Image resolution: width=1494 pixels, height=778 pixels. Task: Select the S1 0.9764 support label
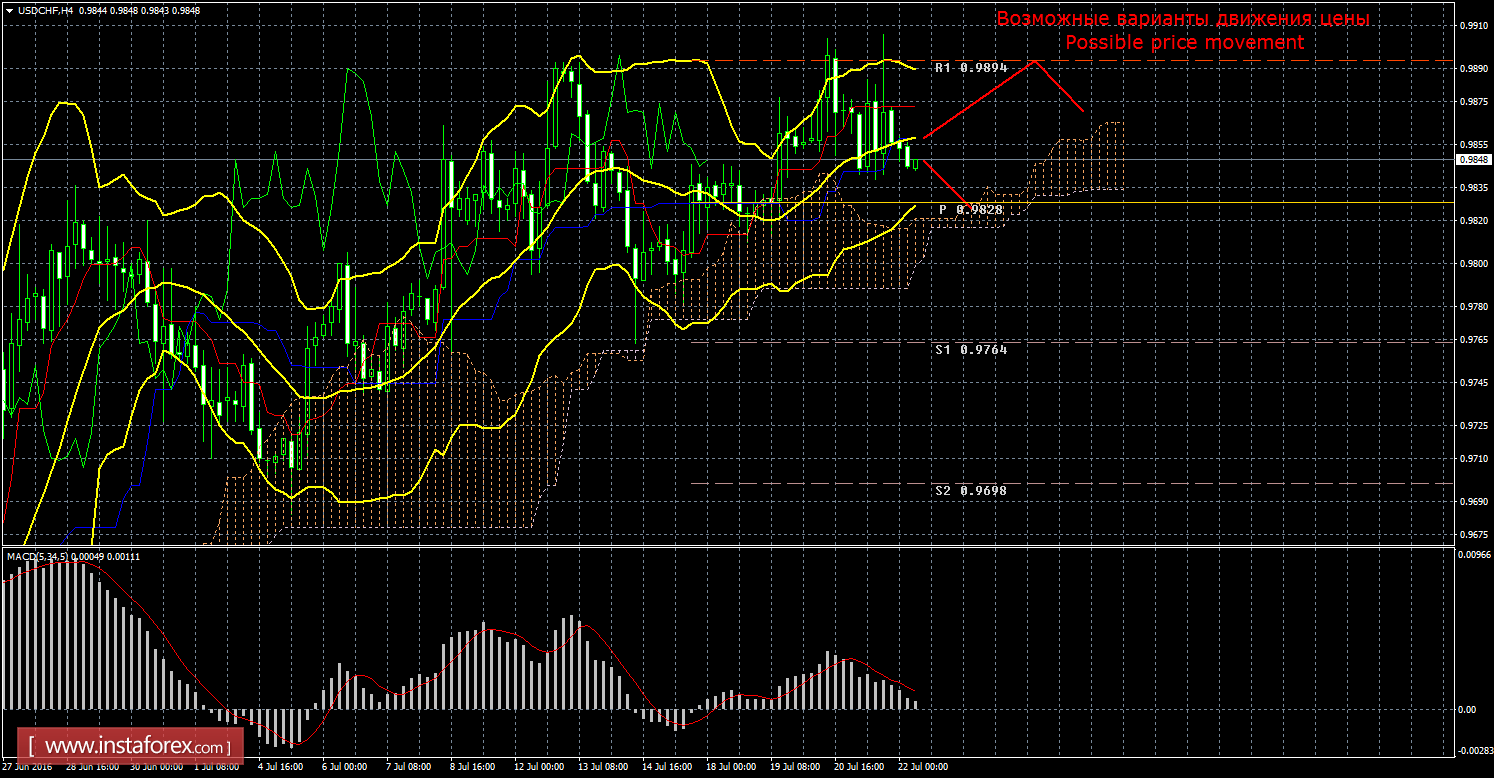(x=971, y=350)
